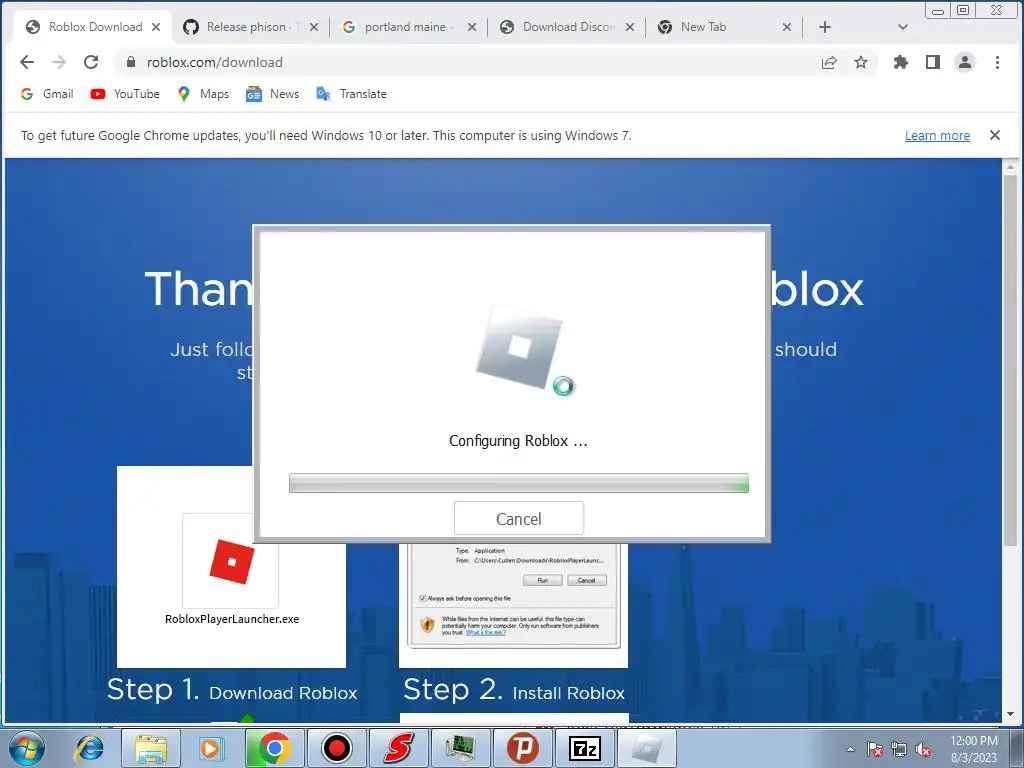The image size is (1024, 768).
Task: Open the network tray icon
Action: [899, 749]
